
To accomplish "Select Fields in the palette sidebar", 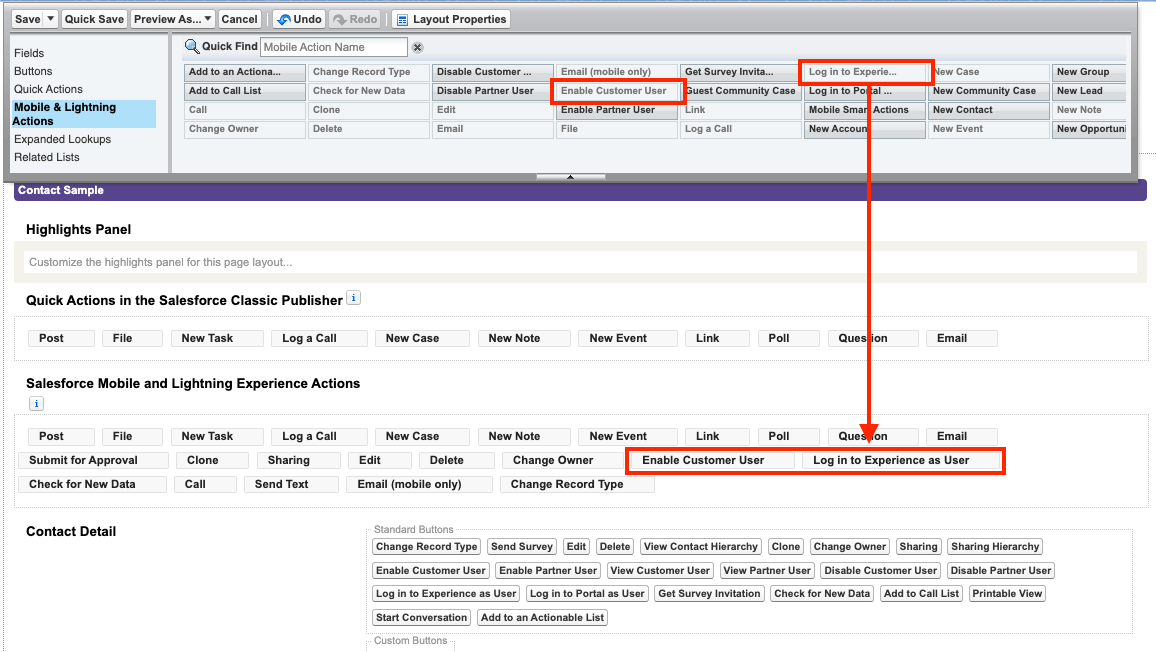I will click(x=29, y=53).
